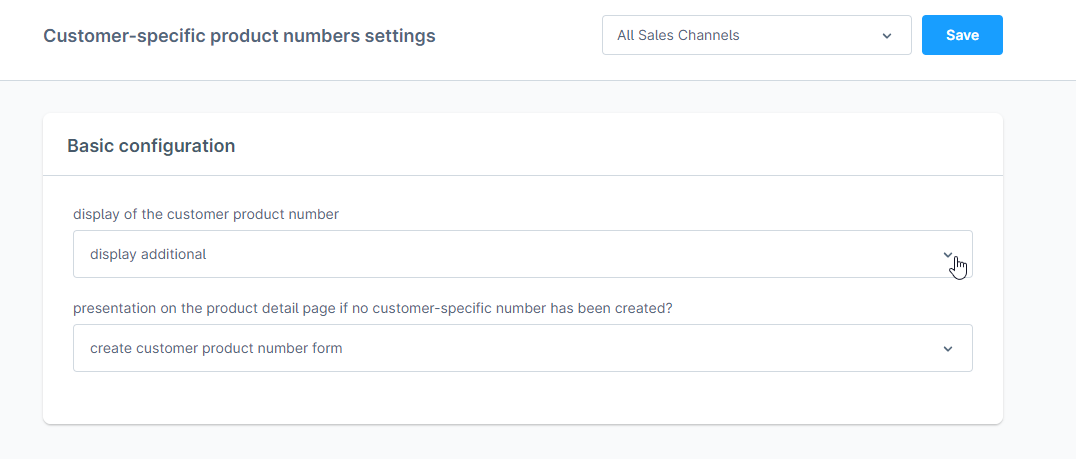This screenshot has width=1076, height=459.
Task: Click the "display additional" selected value
Action: tap(148, 254)
